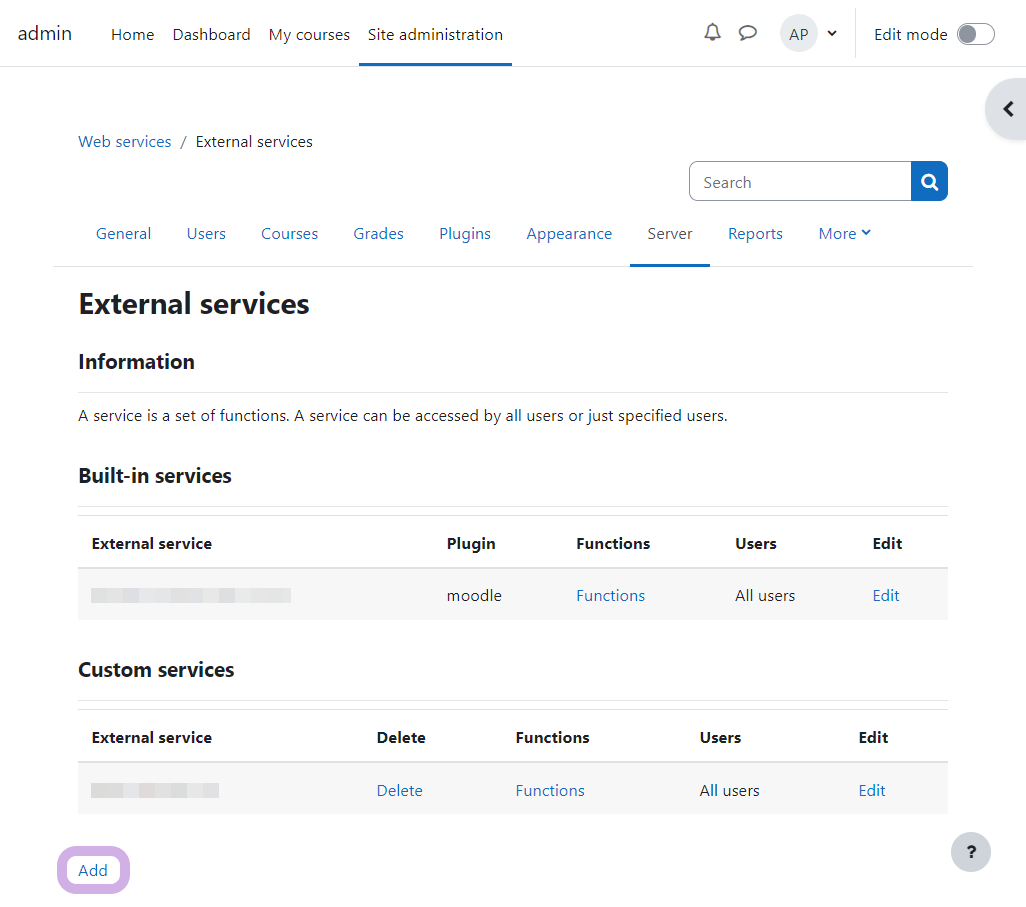Delete the custom external service
This screenshot has height=907, width=1026.
tap(399, 790)
